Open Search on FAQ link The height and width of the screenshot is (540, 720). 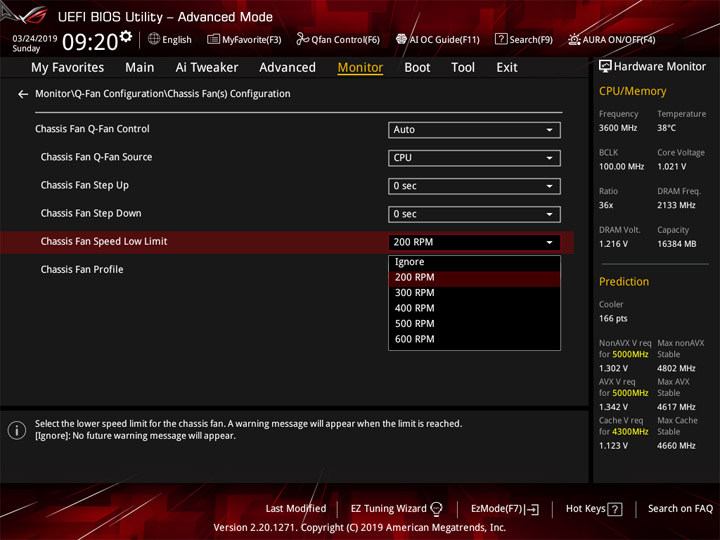681,509
